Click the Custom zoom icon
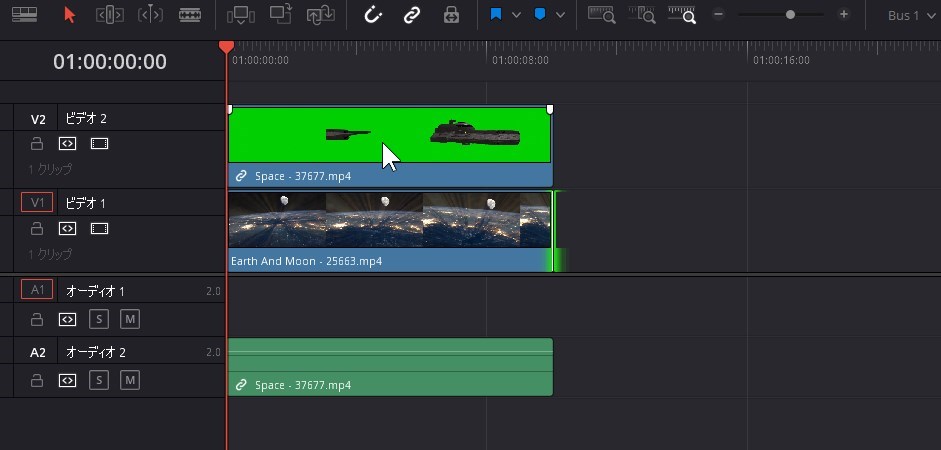Viewport: 941px width, 450px height. pyautogui.click(x=682, y=14)
